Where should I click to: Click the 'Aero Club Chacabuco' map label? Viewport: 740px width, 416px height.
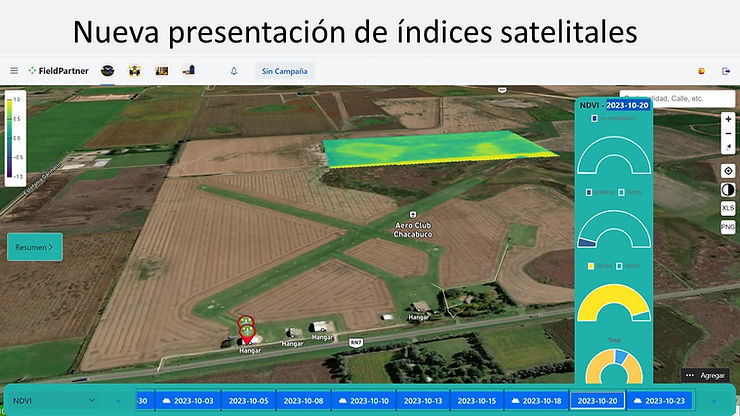[x=413, y=230]
